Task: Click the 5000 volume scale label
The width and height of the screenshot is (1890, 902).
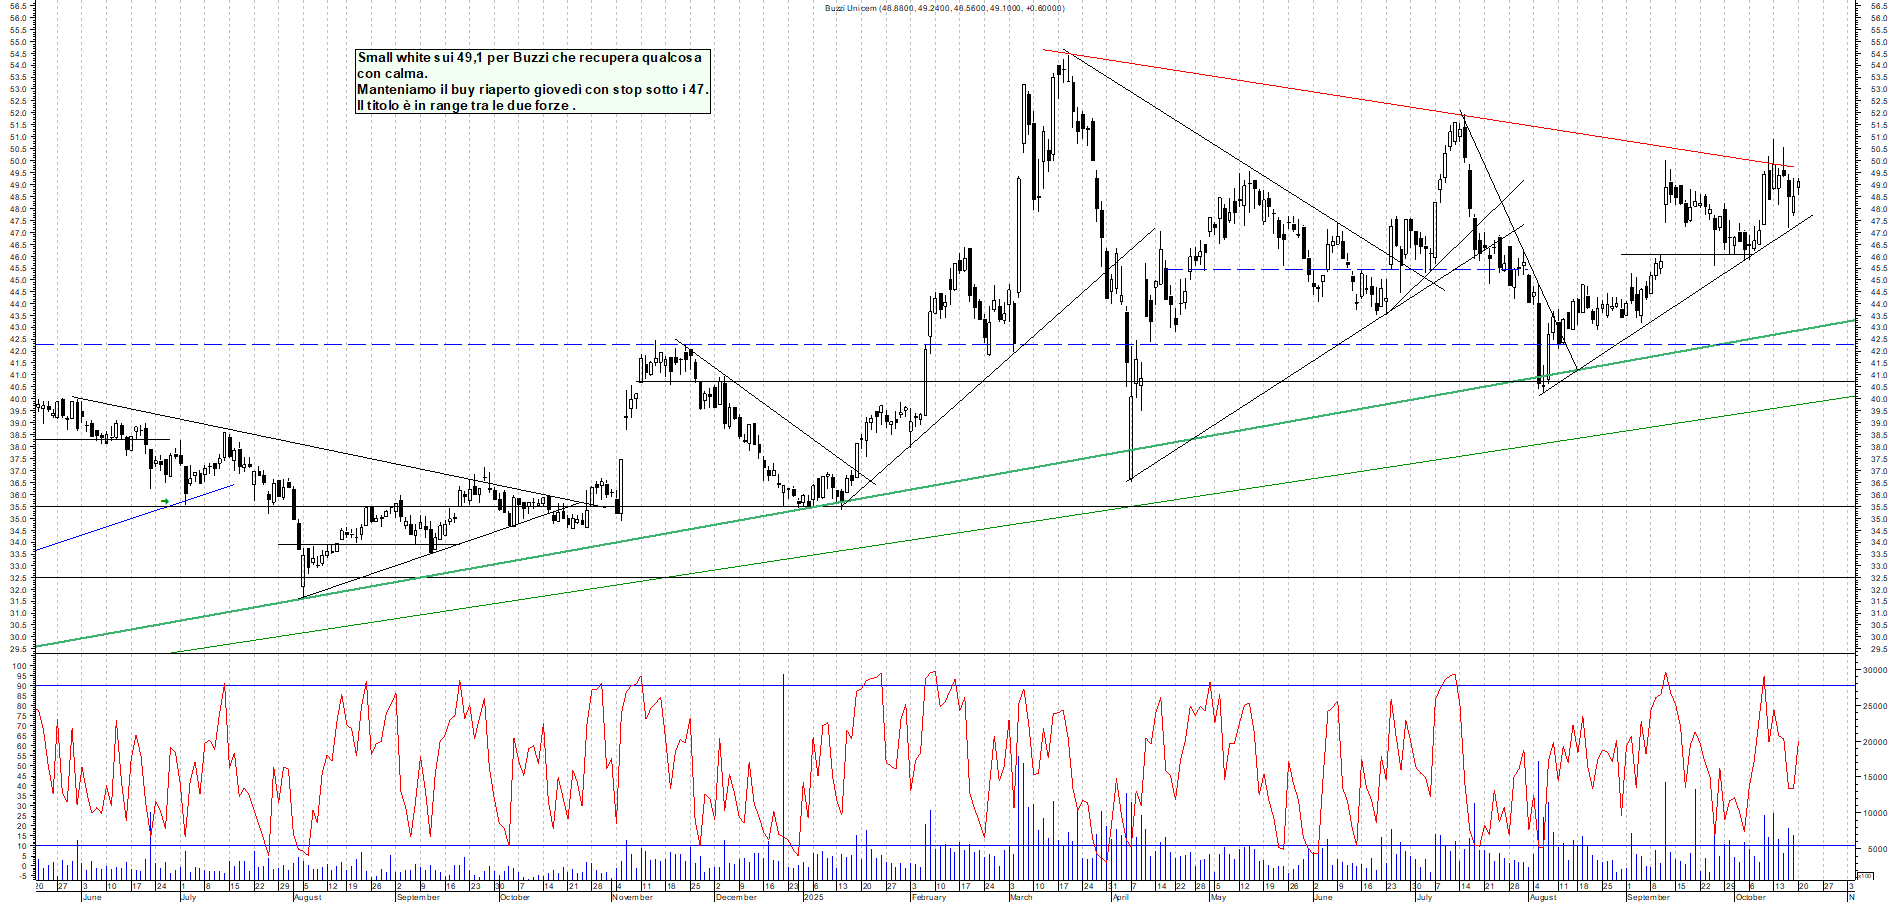Action: [1876, 849]
